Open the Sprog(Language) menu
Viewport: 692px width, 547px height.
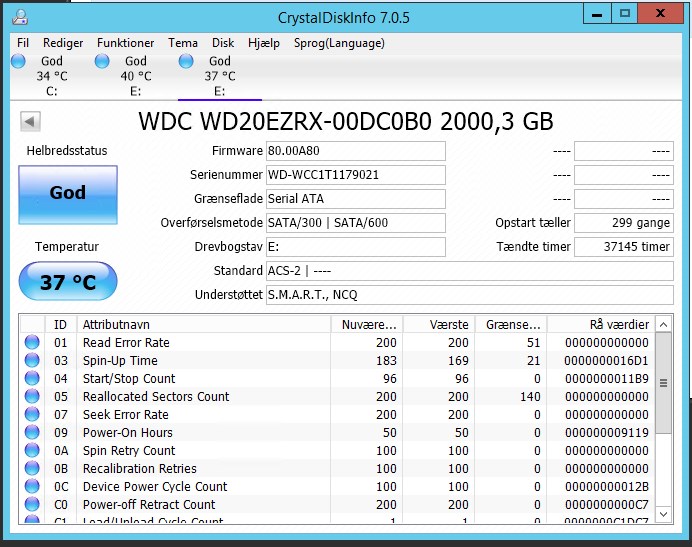339,43
